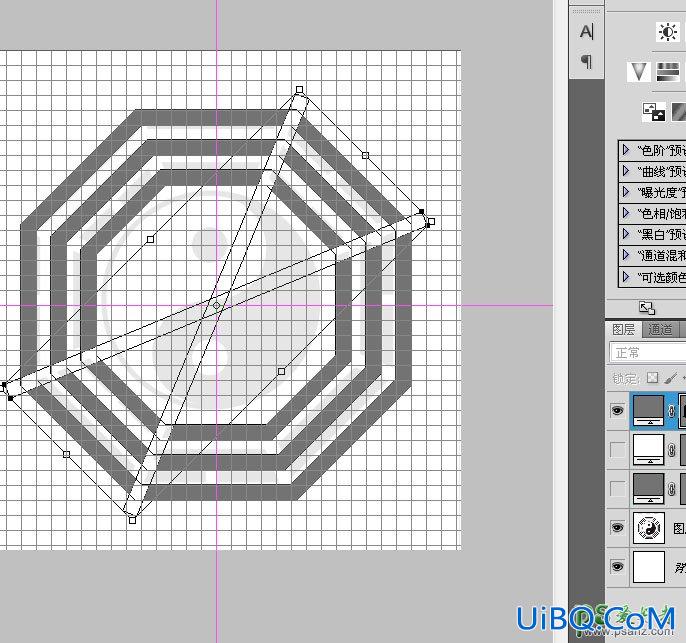Switch to the 图层 tab
Screen dimensions: 686x643
coord(623,329)
